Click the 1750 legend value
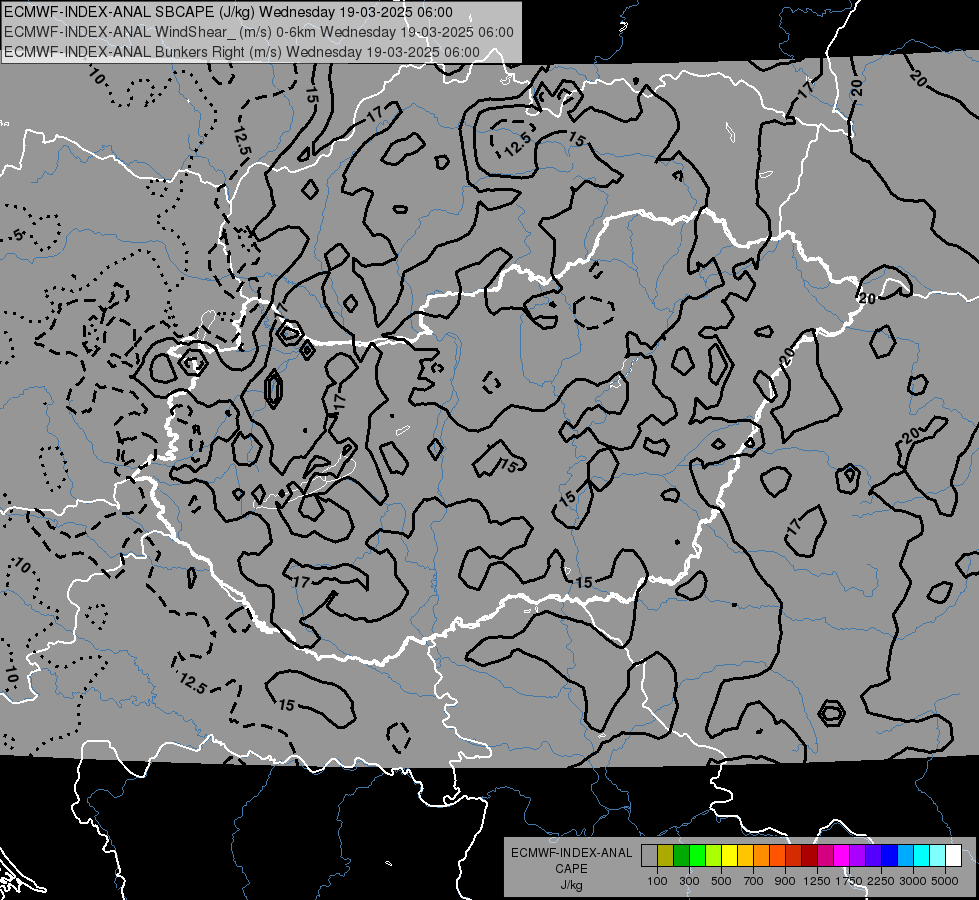 pos(849,881)
